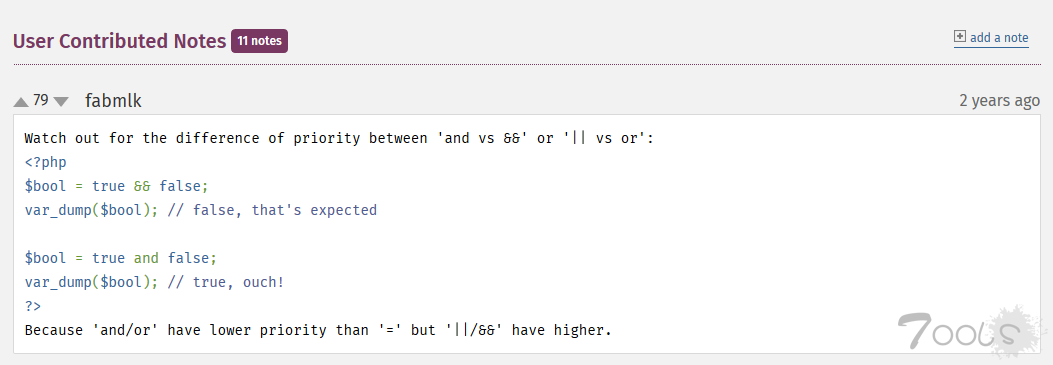Upvote the note by fabmlk
Screen dimensions: 1053x365
pos(21,102)
